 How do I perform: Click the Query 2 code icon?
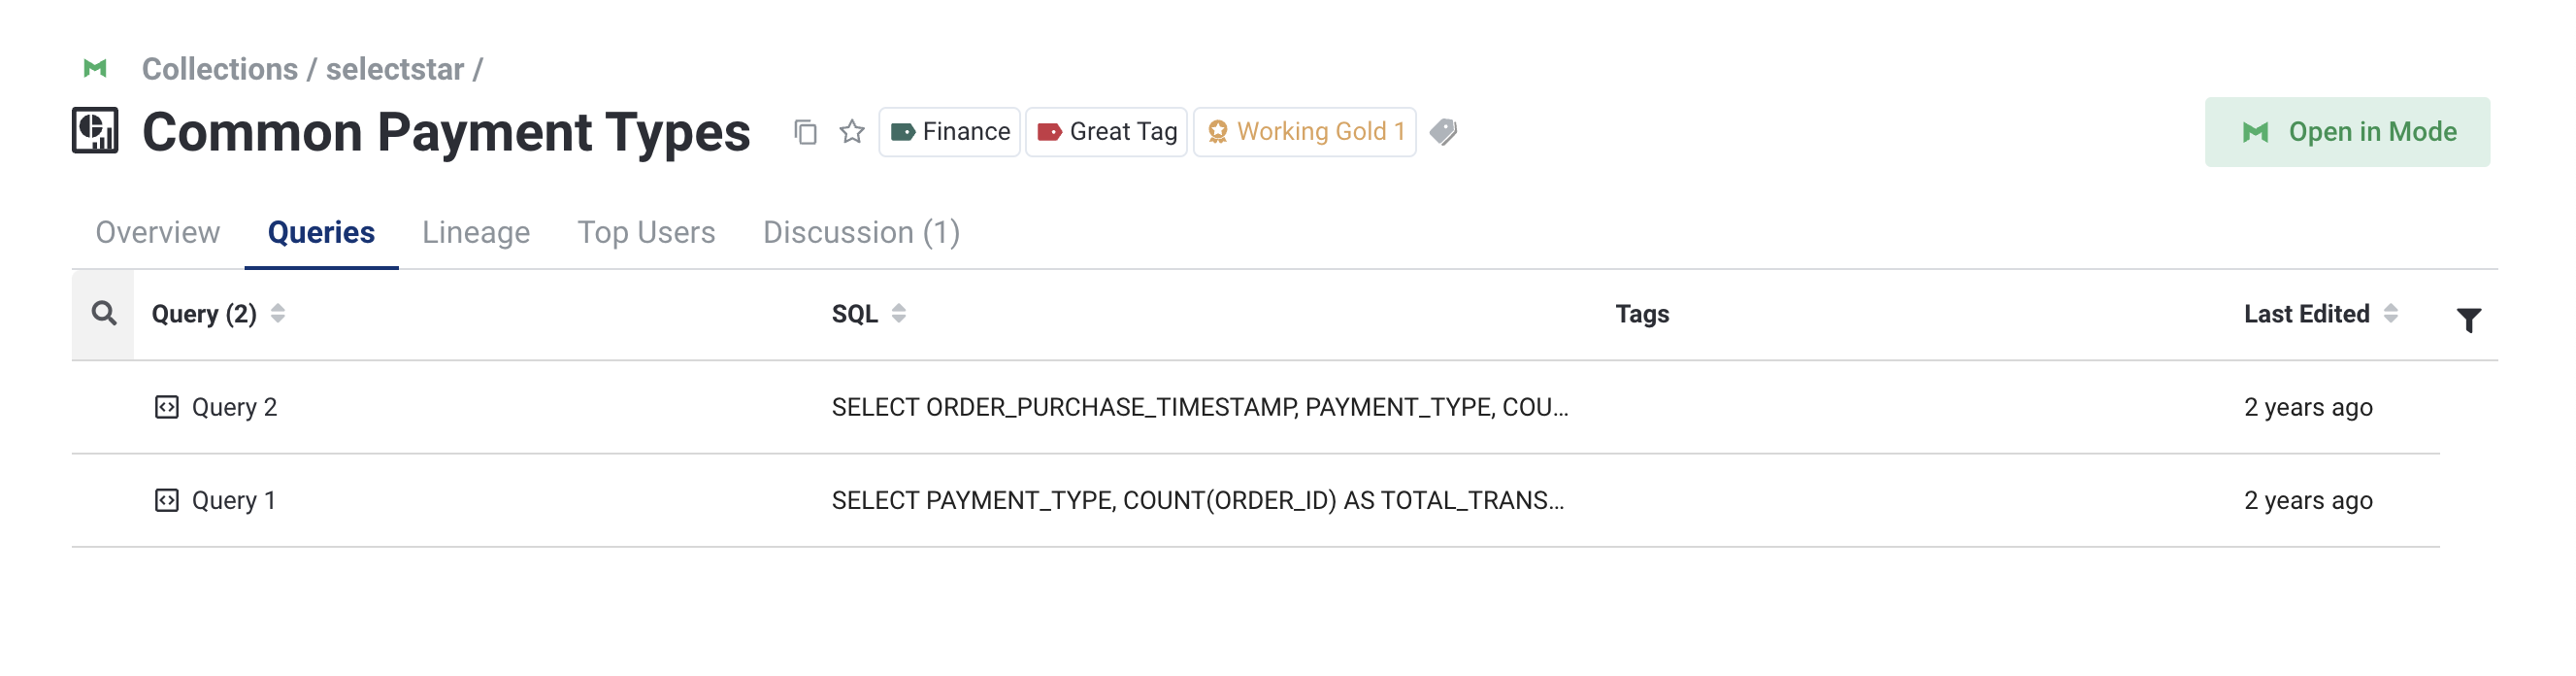click(166, 407)
